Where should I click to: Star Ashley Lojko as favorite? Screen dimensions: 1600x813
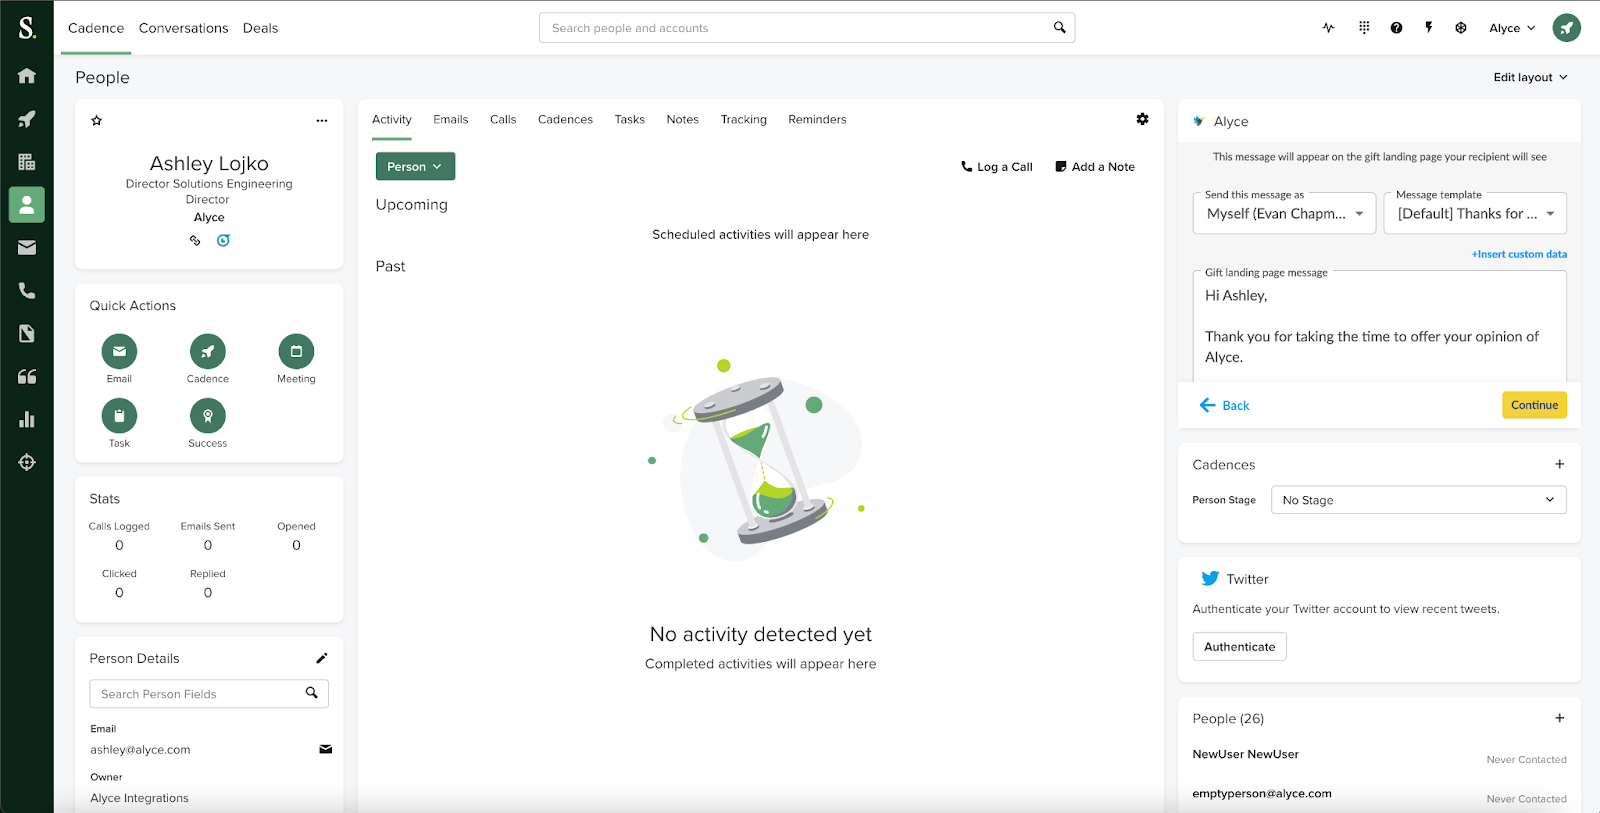point(97,121)
